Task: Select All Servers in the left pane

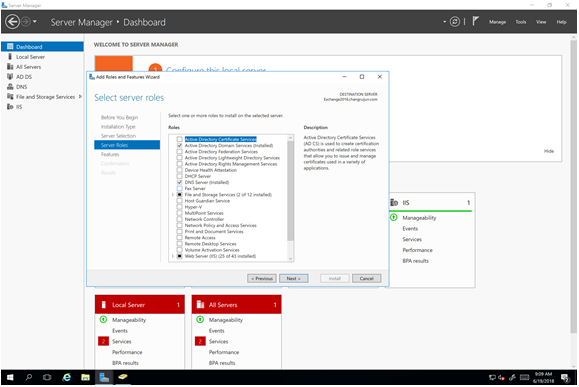Action: 42,67
